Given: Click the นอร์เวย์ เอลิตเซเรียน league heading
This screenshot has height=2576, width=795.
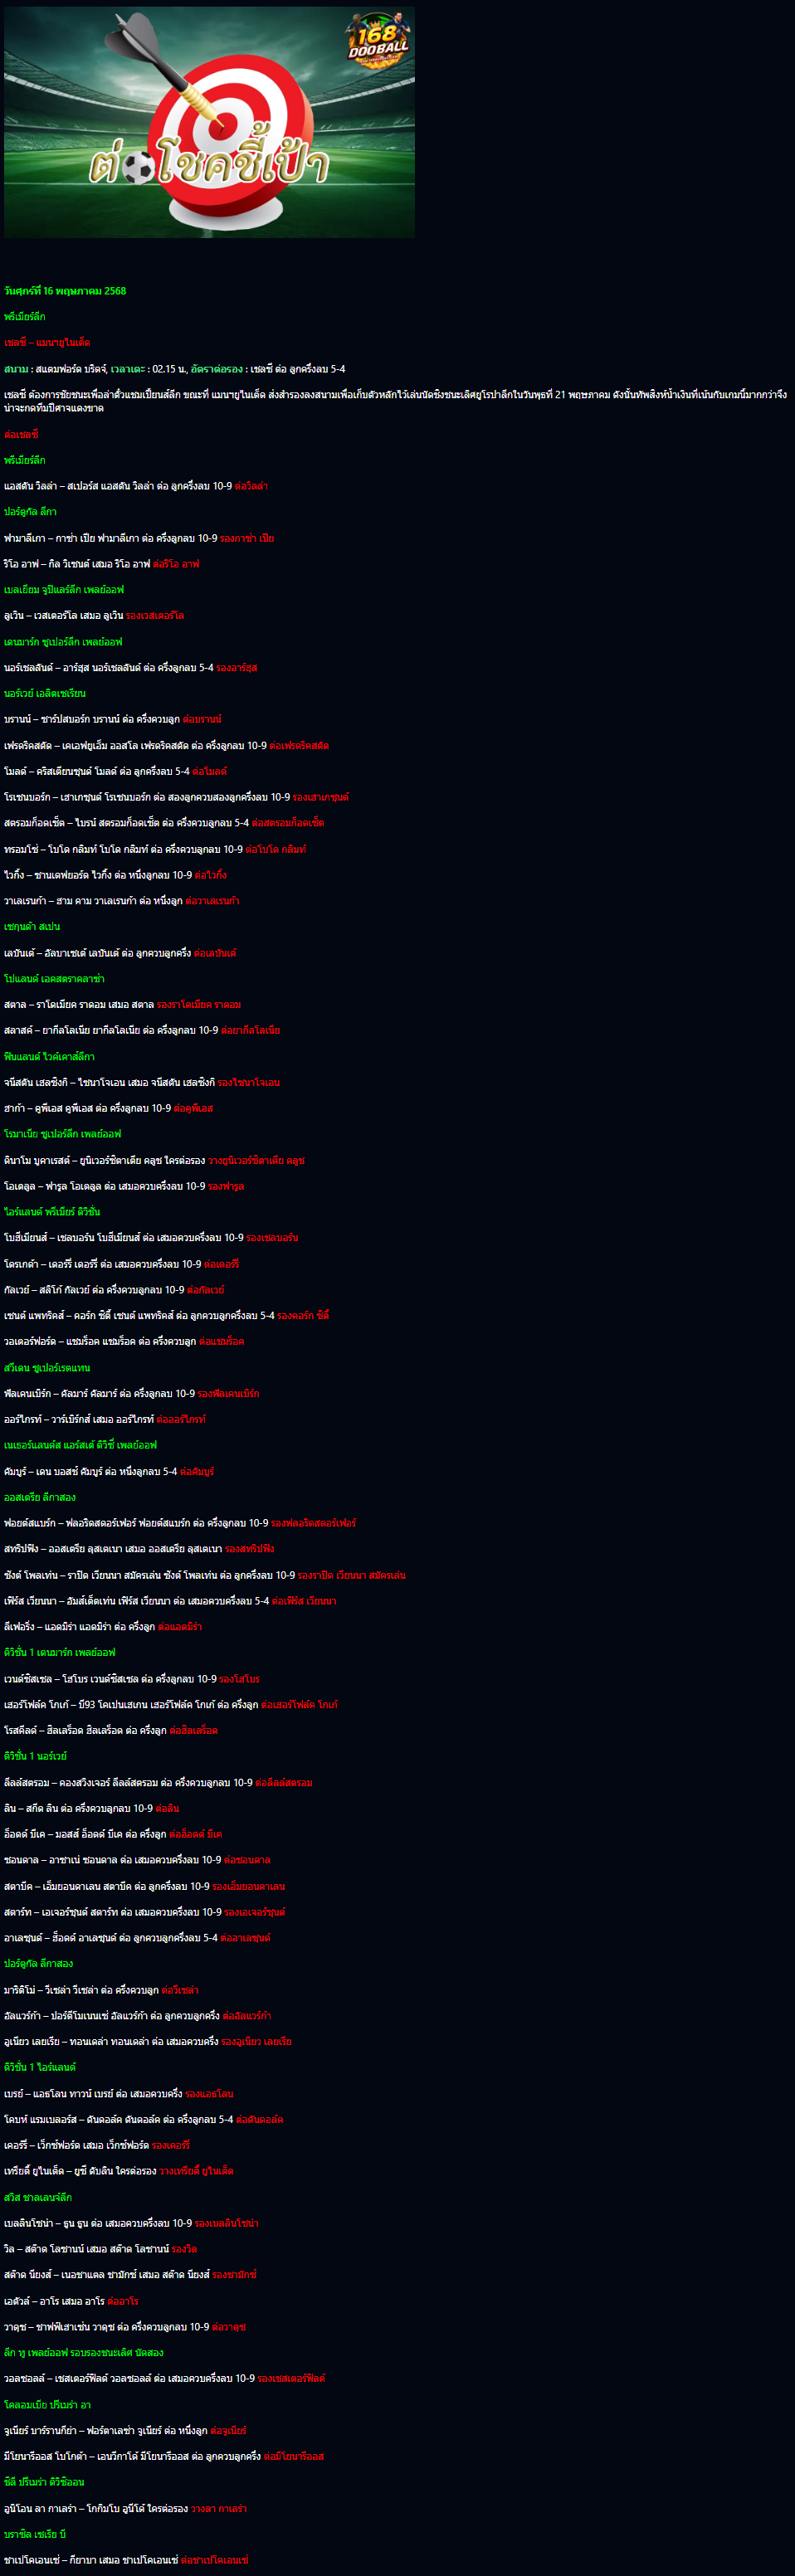Looking at the screenshot, I should pyautogui.click(x=45, y=693).
